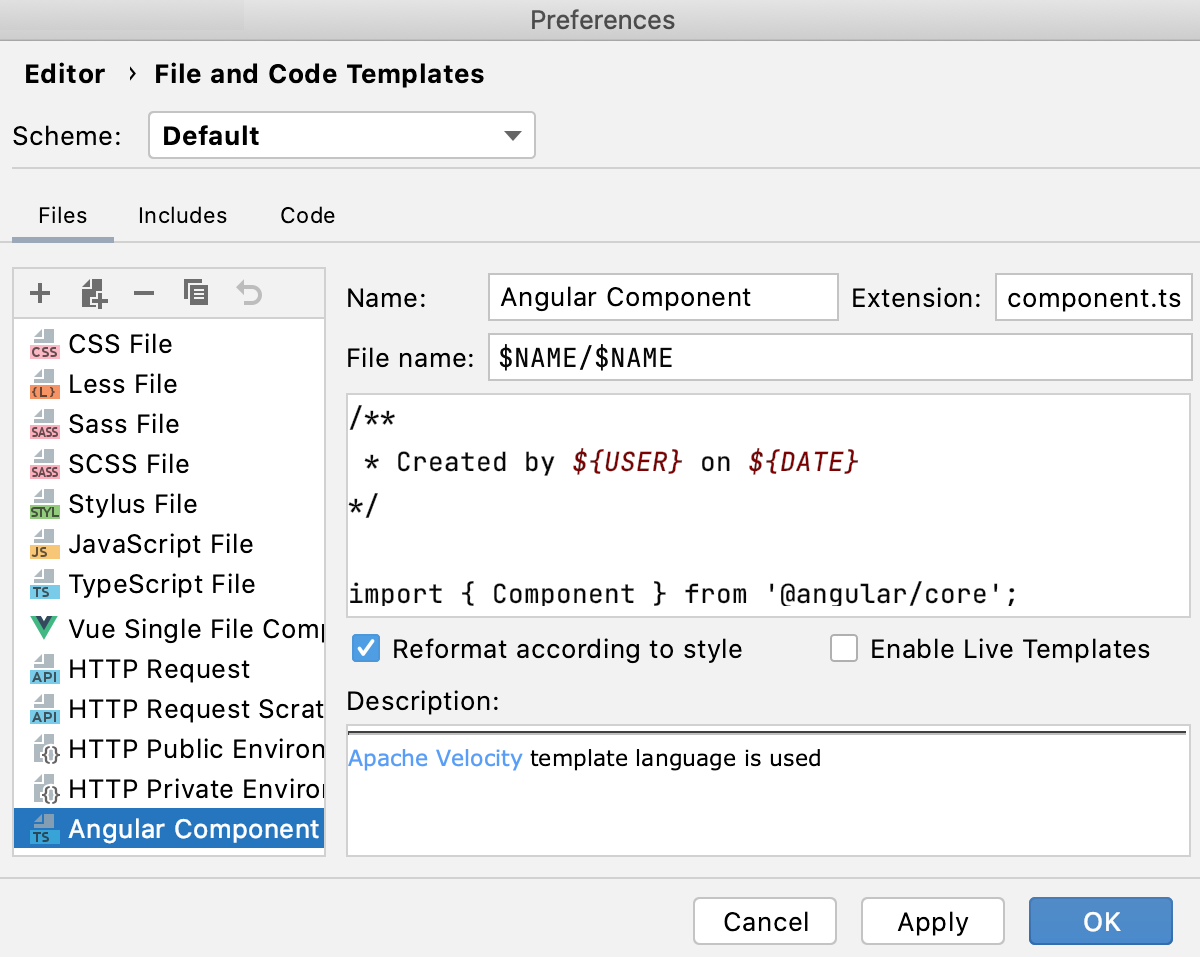Pick the SCSS File template

point(169,464)
